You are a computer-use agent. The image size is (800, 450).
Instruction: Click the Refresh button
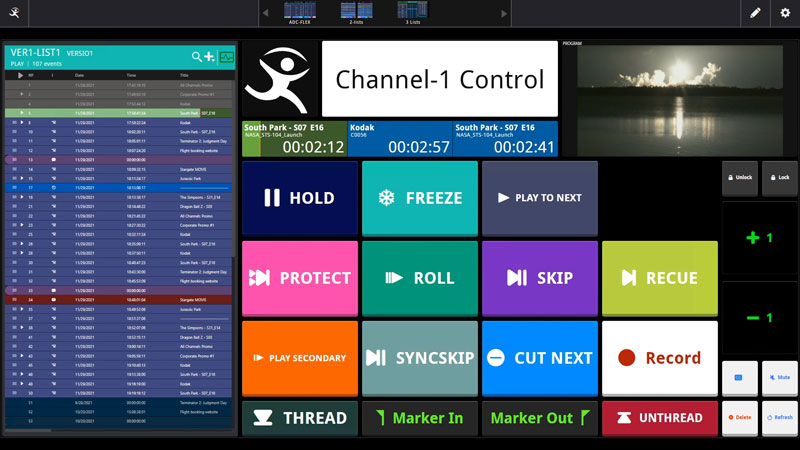point(779,418)
